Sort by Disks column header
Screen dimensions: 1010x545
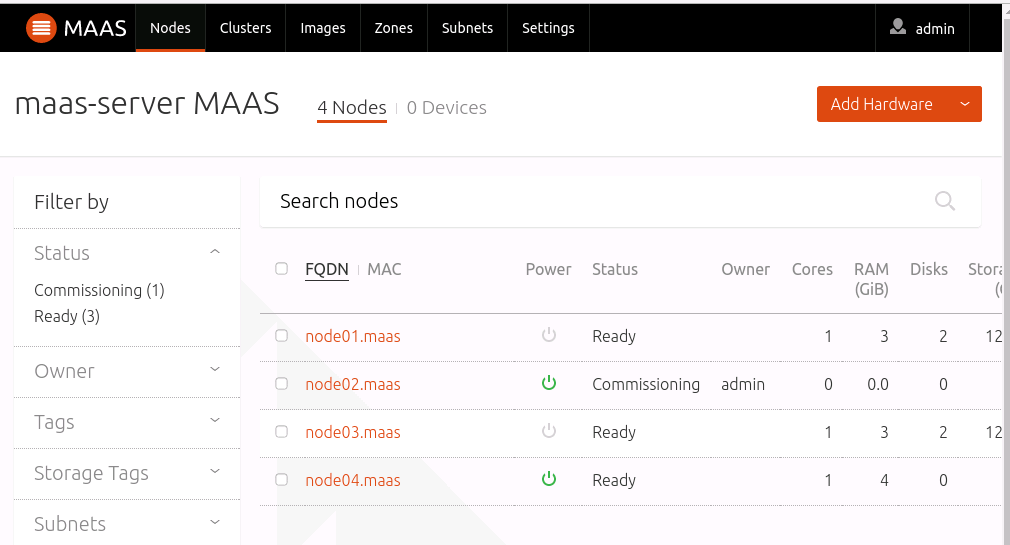tap(929, 269)
